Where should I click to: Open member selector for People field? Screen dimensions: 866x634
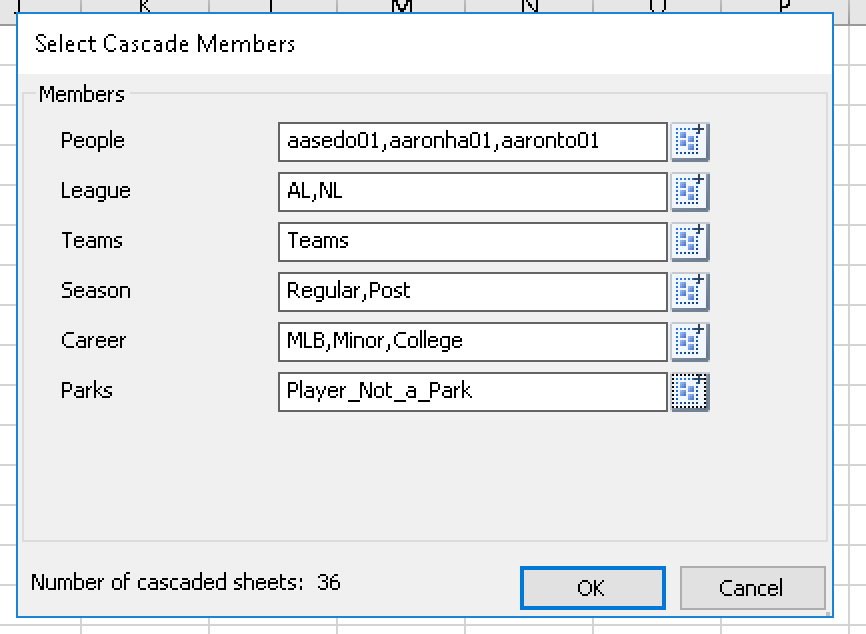click(x=689, y=142)
